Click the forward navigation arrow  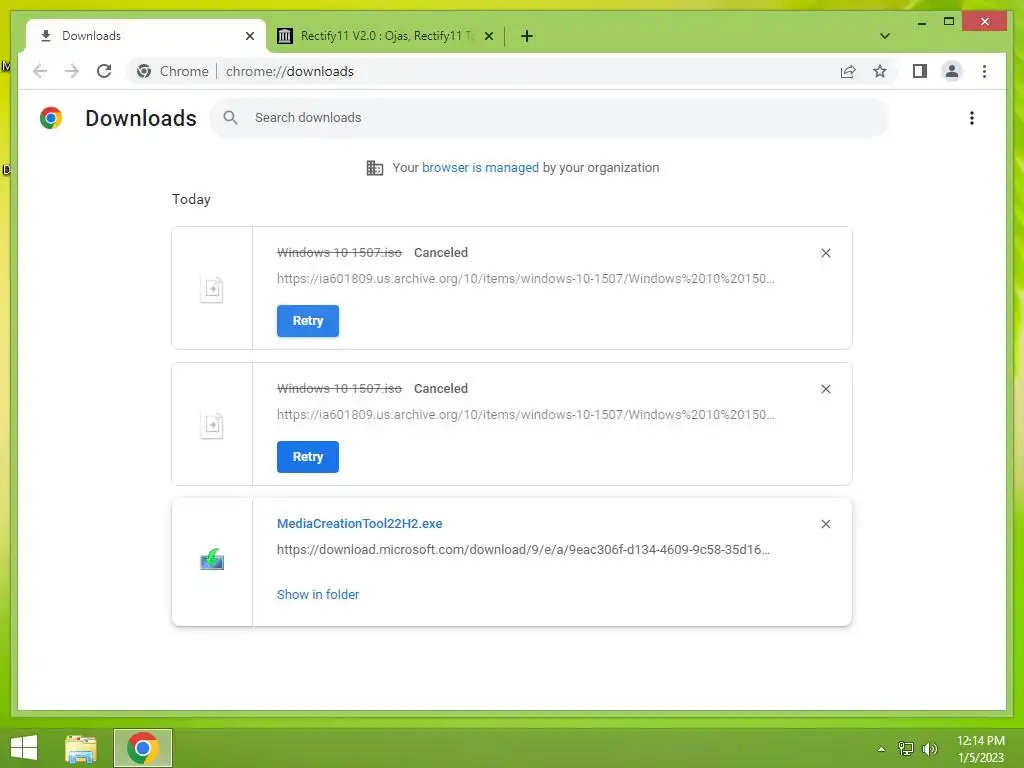[72, 71]
